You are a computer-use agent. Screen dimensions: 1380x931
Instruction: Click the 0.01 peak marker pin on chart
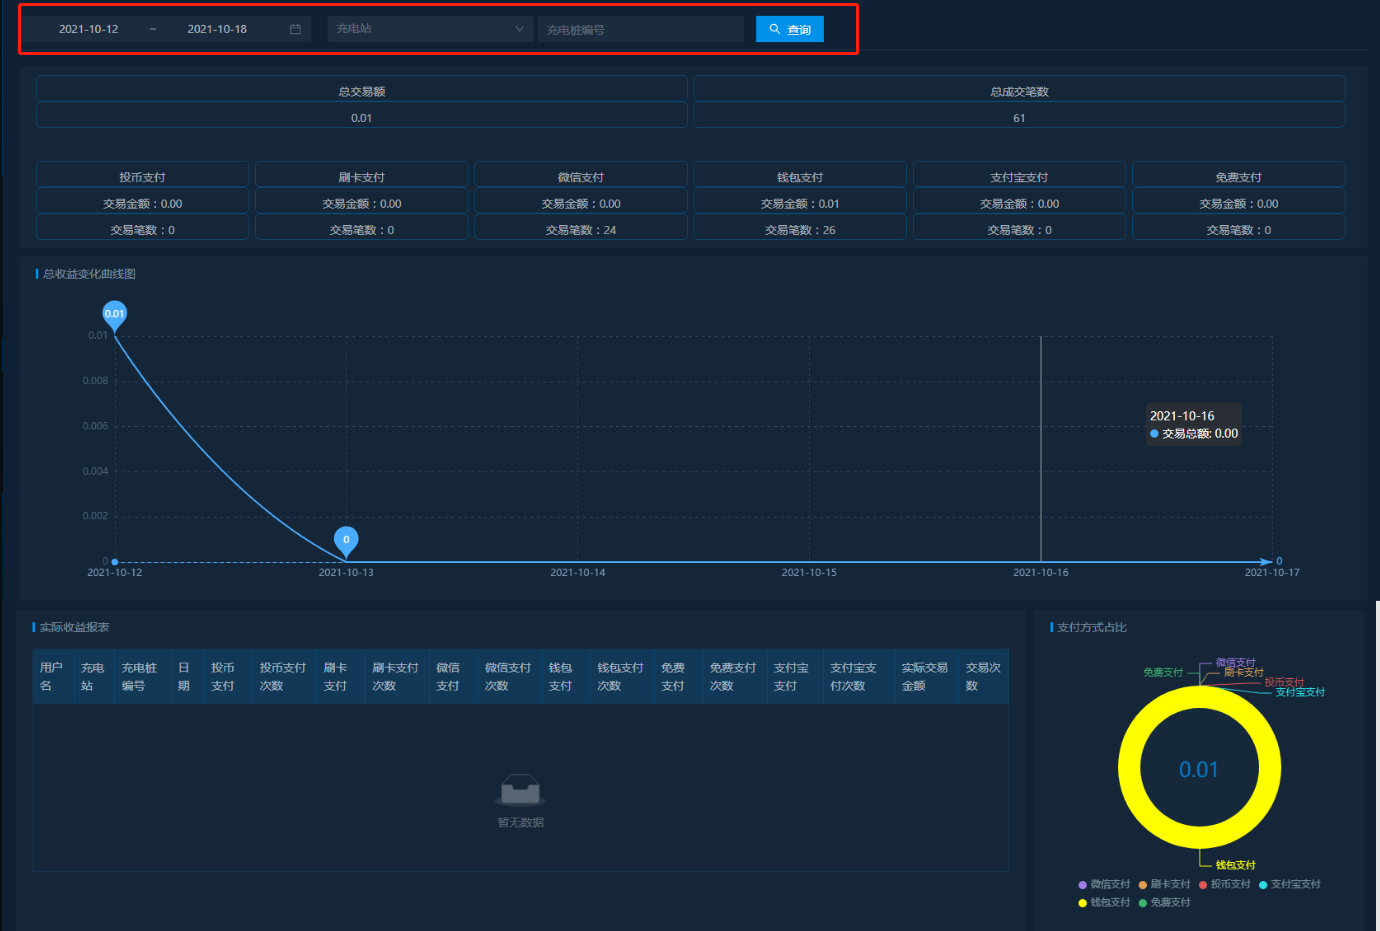coord(115,314)
